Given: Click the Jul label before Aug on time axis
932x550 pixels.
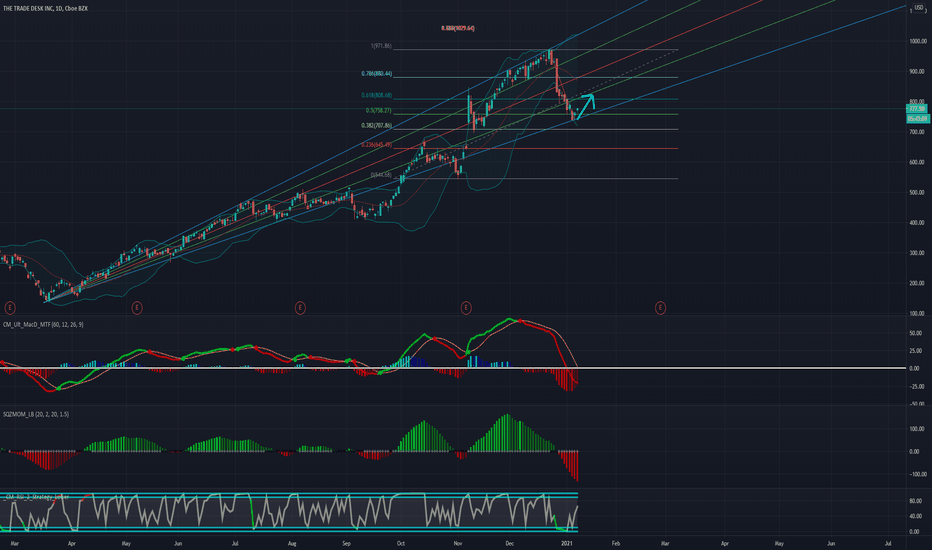Looking at the screenshot, I should [235, 543].
